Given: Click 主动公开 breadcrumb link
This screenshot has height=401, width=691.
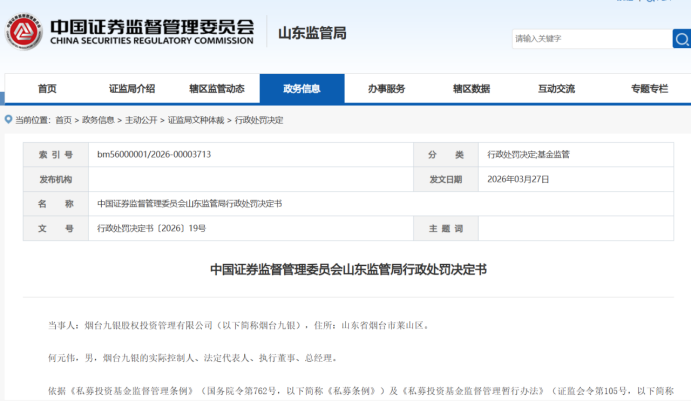Looking at the screenshot, I should (141, 120).
